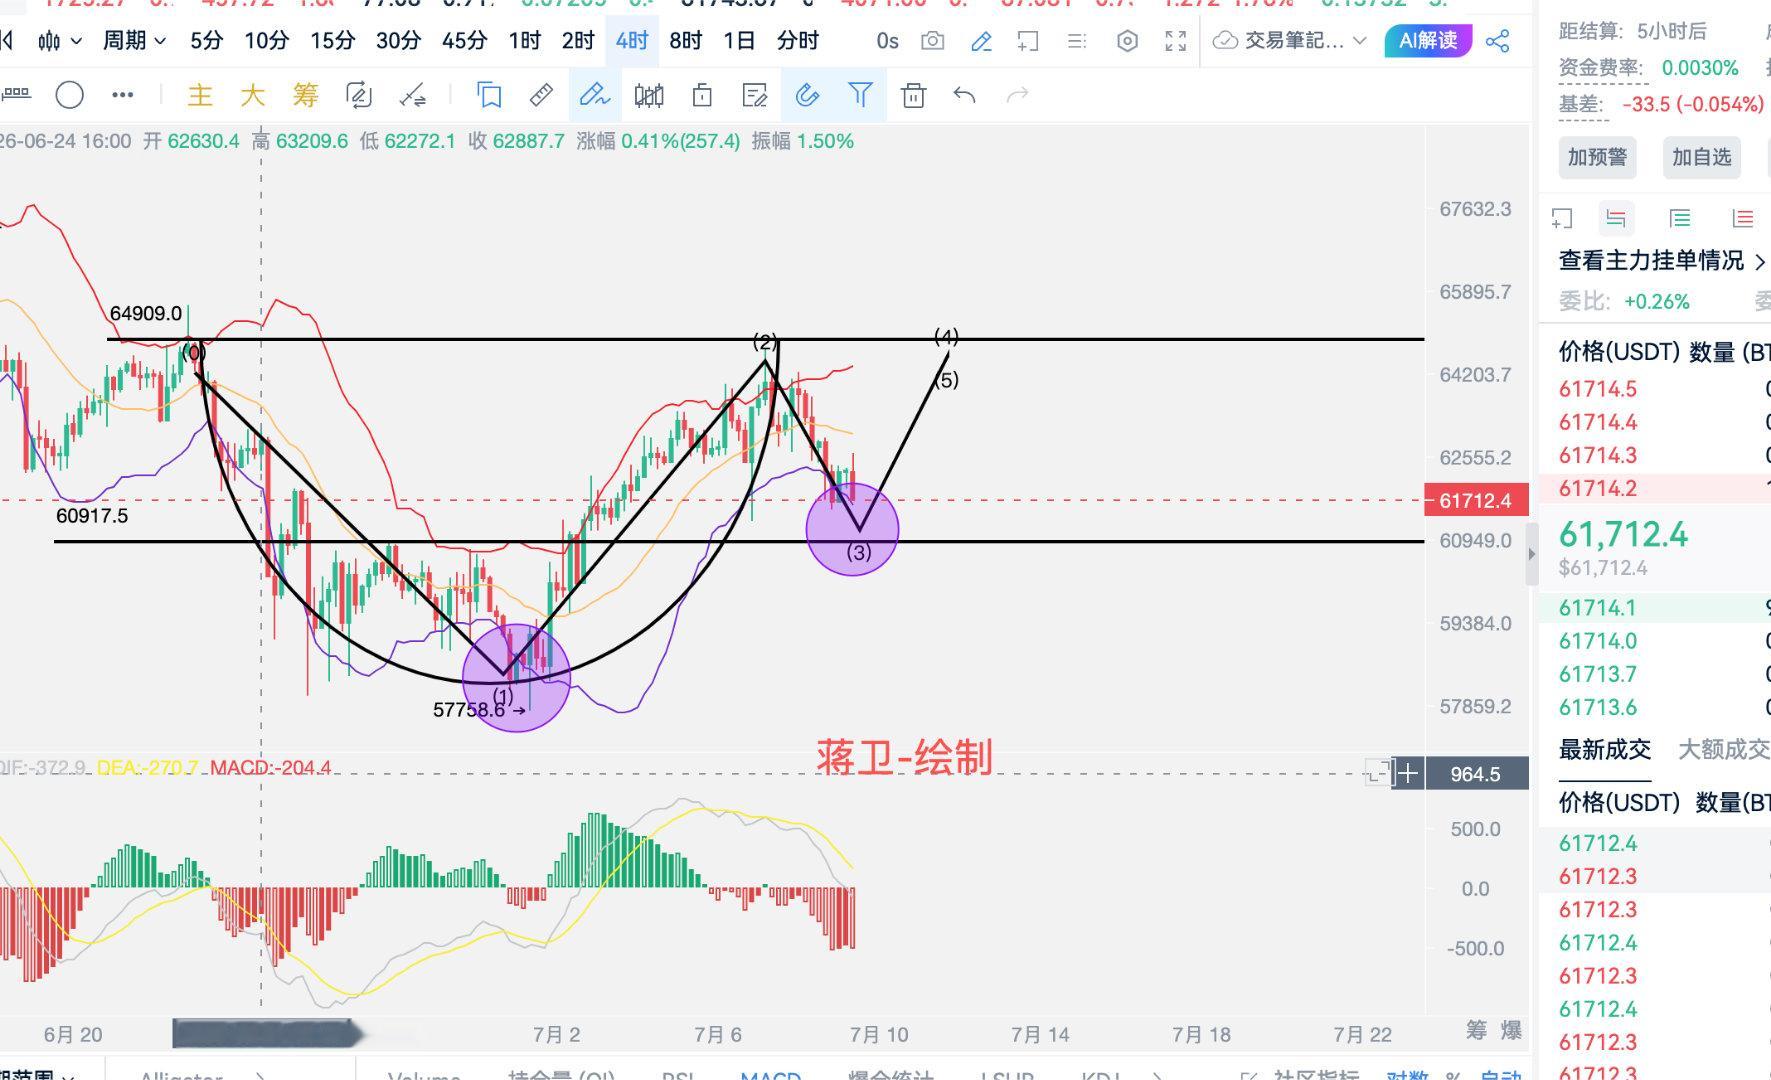Switch to the 1日 timeframe tab
This screenshot has width=1771, height=1080.
tap(739, 41)
